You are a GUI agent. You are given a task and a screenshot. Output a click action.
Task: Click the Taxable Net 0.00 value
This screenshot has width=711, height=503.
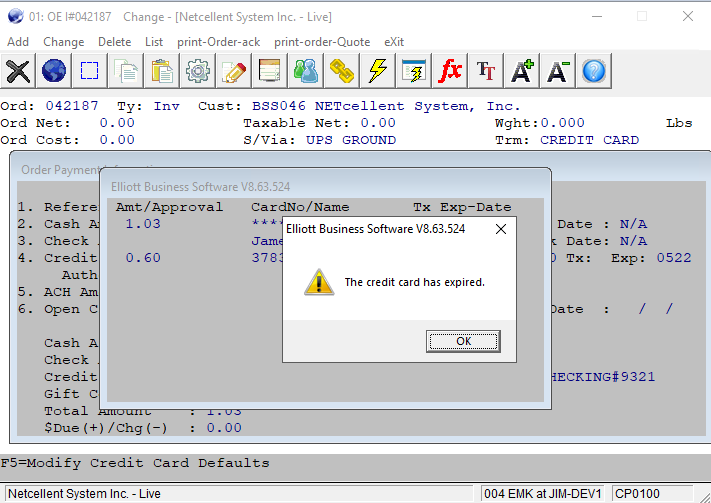click(378, 123)
